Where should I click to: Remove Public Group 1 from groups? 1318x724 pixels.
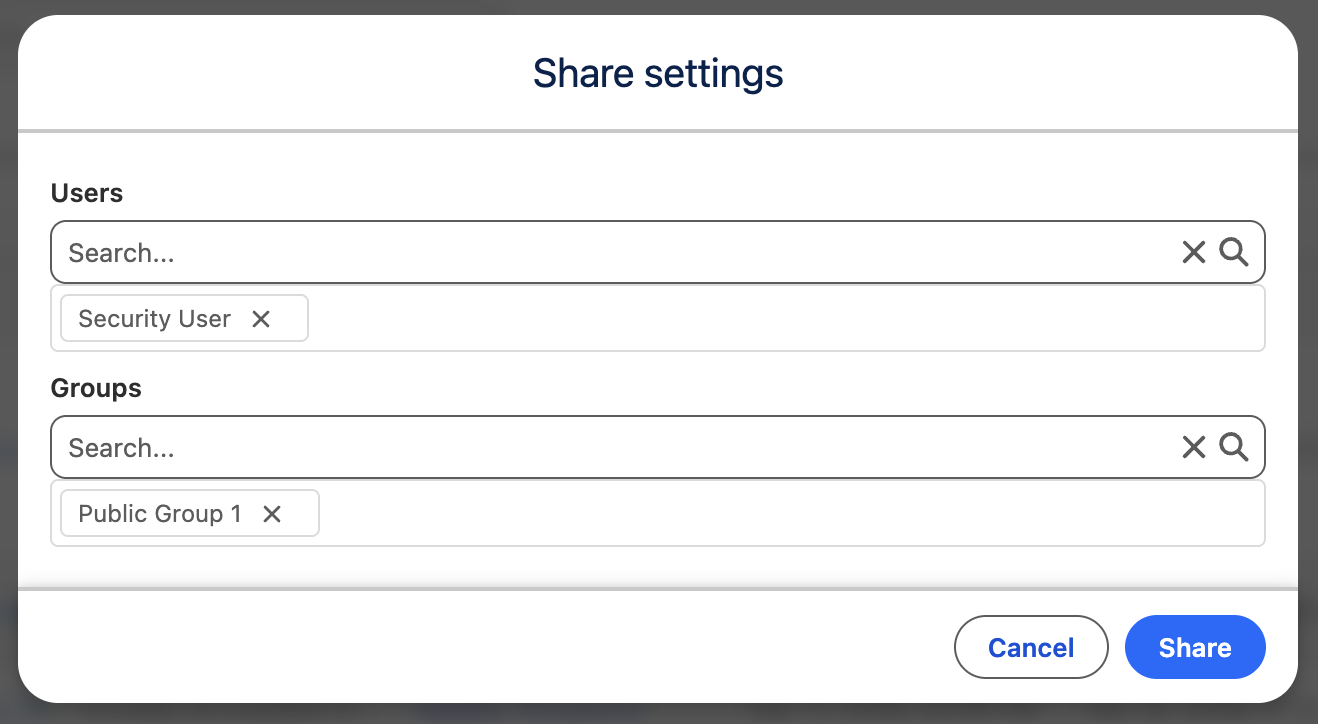point(272,514)
